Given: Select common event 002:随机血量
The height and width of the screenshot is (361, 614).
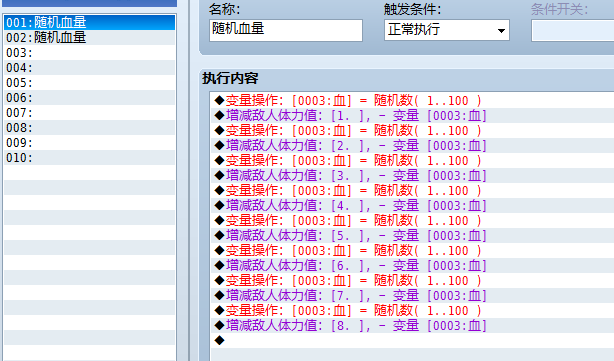Looking at the screenshot, I should pyautogui.click(x=89, y=38).
